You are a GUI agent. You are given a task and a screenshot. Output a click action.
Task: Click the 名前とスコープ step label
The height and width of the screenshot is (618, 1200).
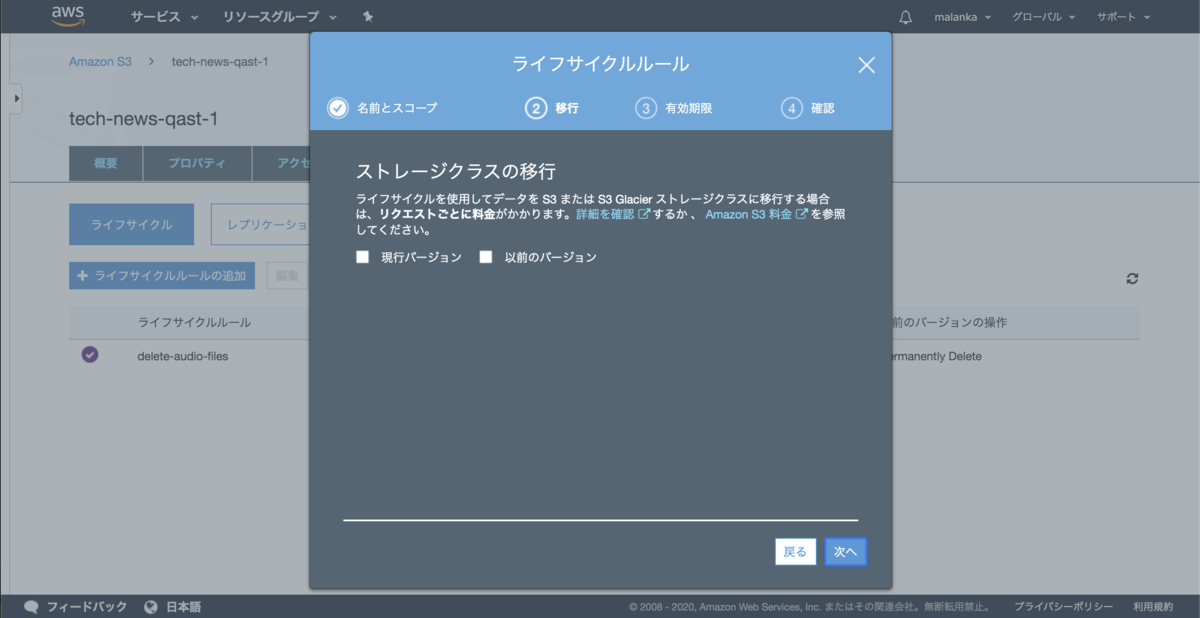(x=397, y=108)
